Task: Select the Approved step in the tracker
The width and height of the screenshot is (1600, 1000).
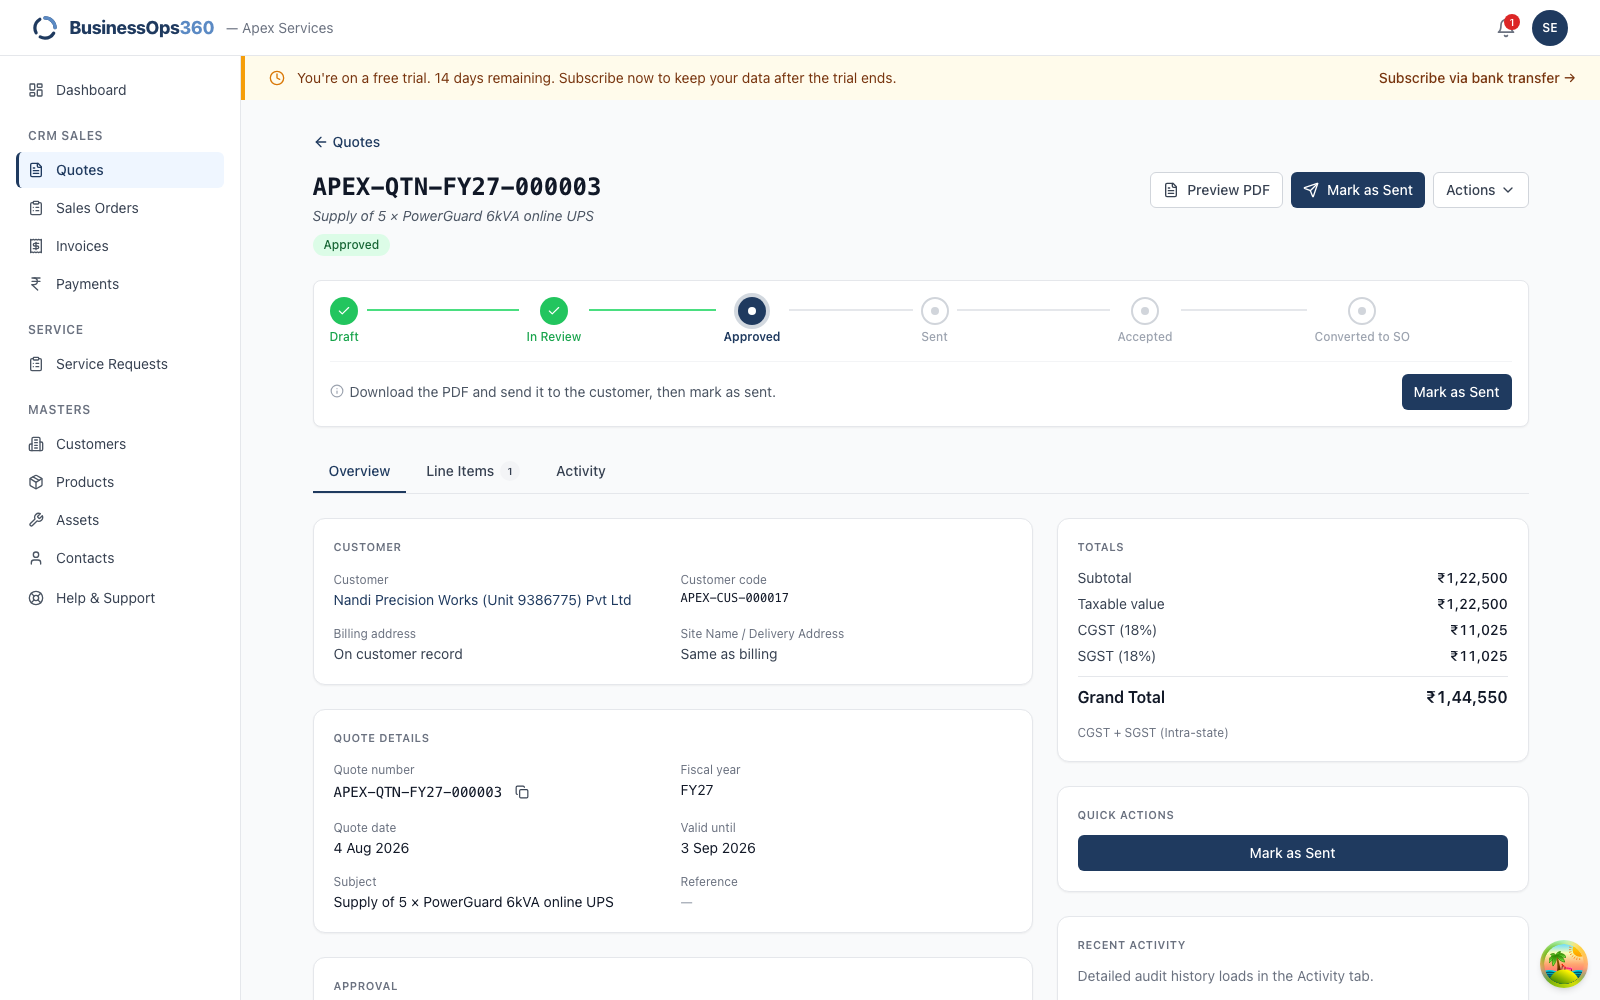Action: pyautogui.click(x=752, y=320)
